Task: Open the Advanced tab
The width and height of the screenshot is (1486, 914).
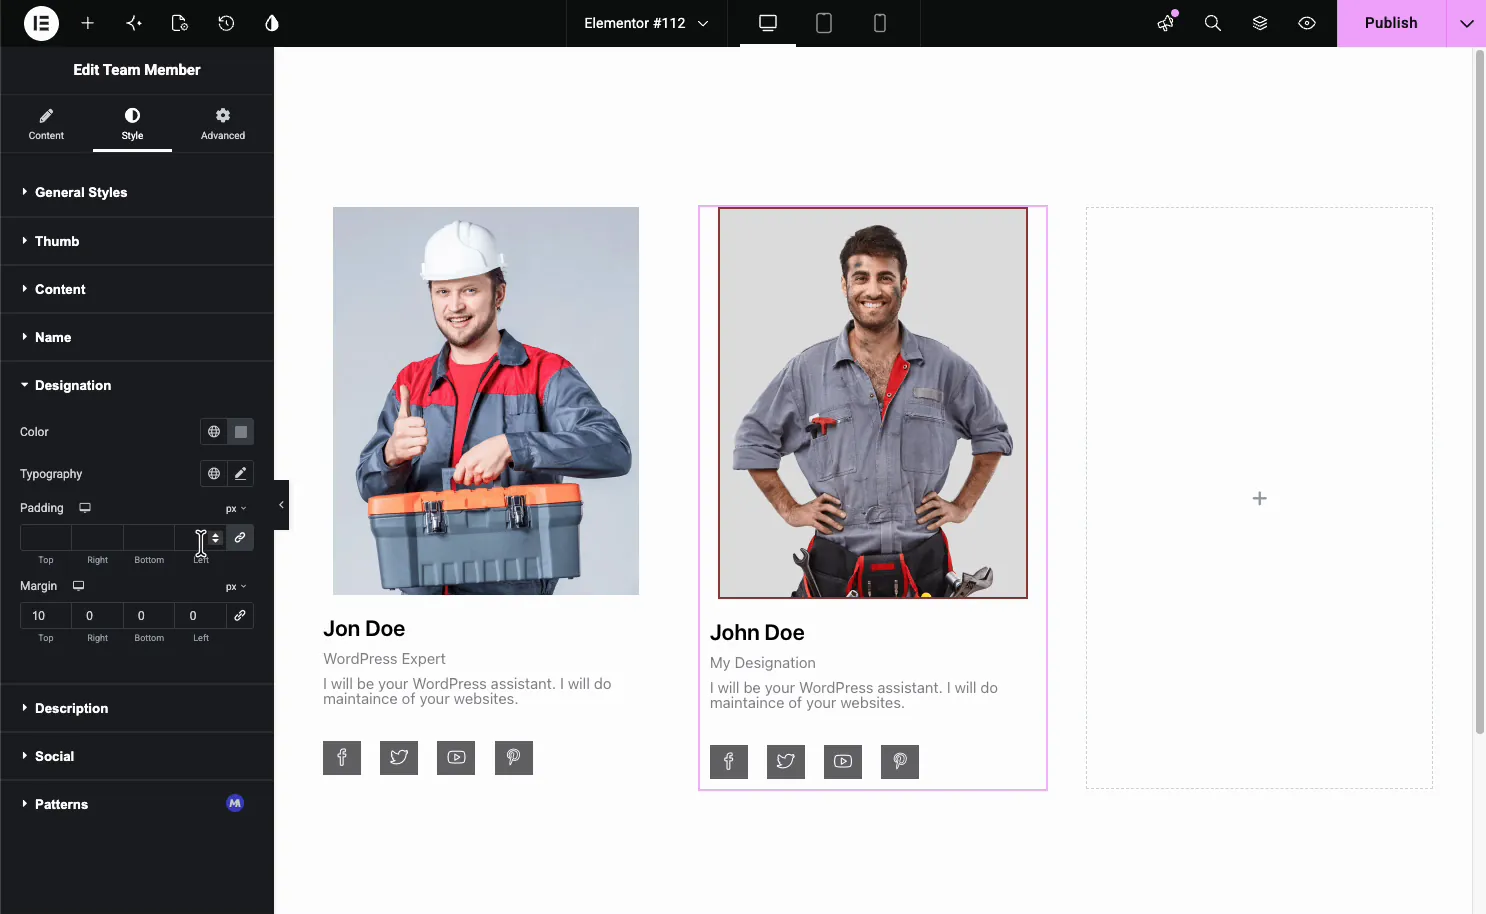Action: pos(223,124)
